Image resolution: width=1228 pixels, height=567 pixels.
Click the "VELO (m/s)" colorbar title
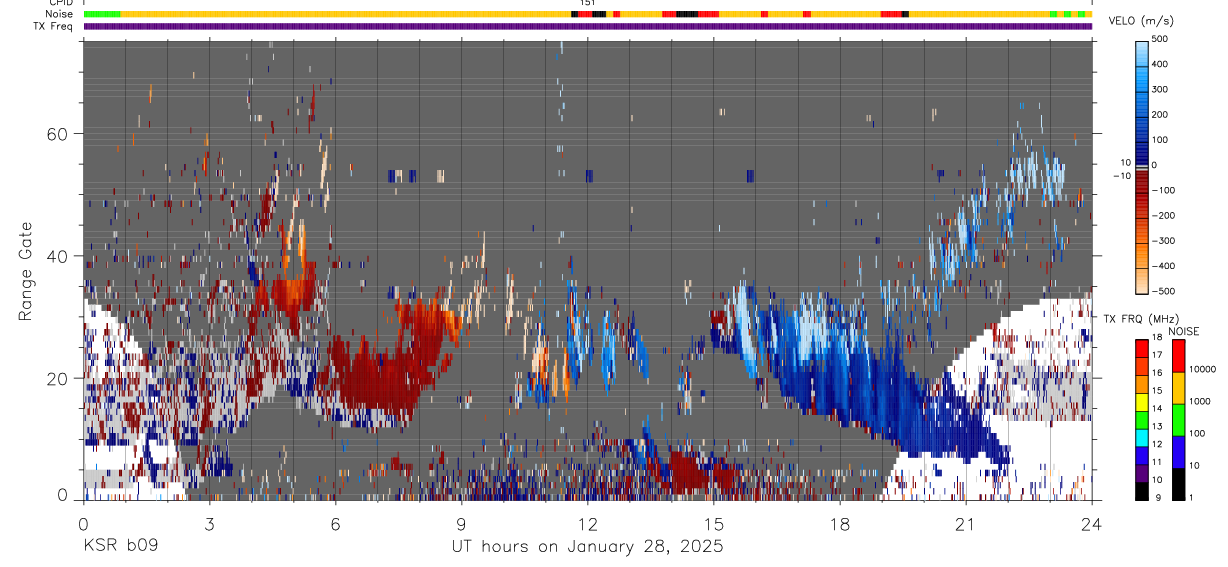pyautogui.click(x=1141, y=20)
